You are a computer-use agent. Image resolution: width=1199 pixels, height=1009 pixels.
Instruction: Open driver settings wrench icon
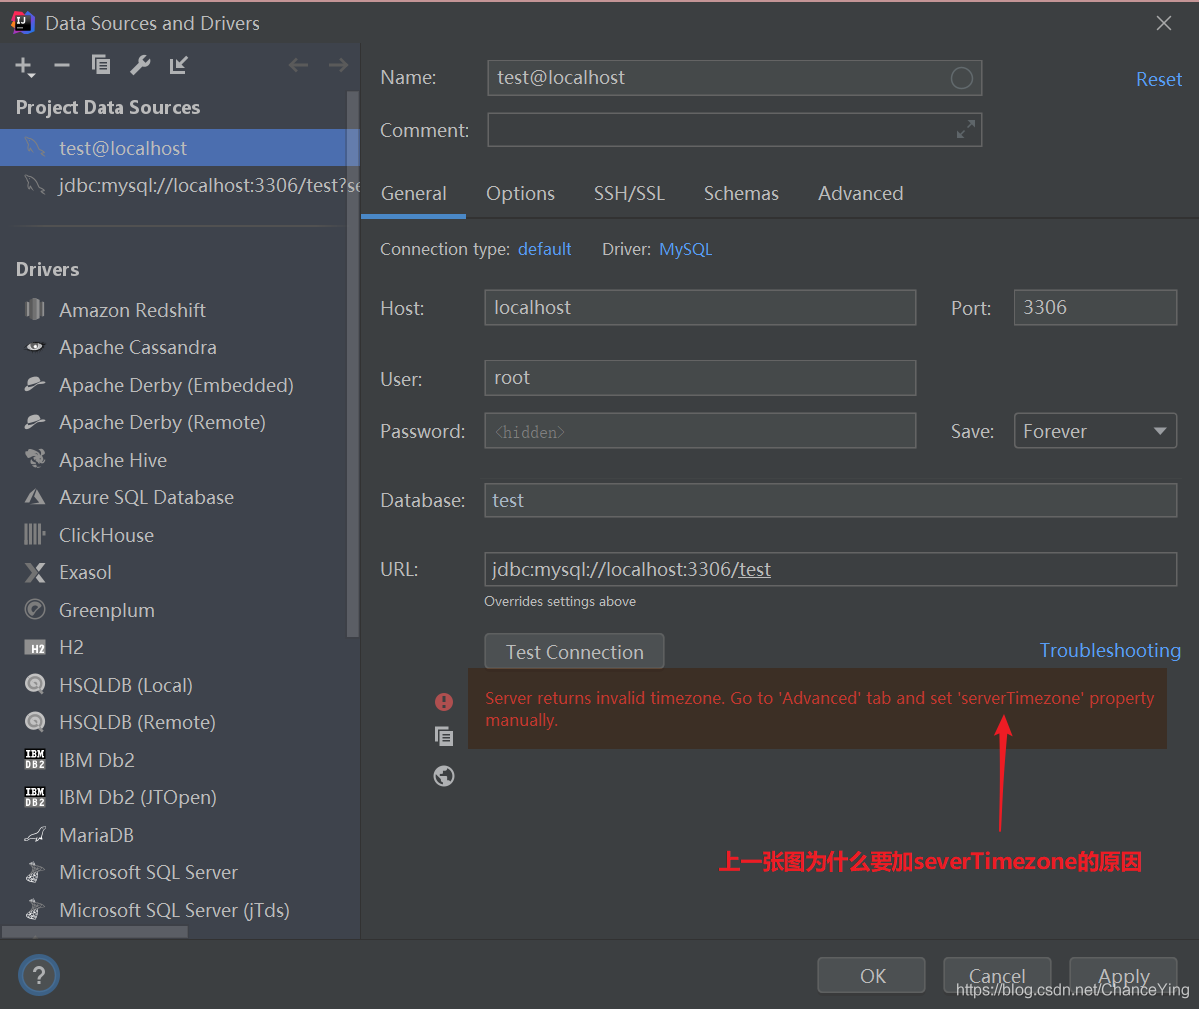[x=140, y=66]
